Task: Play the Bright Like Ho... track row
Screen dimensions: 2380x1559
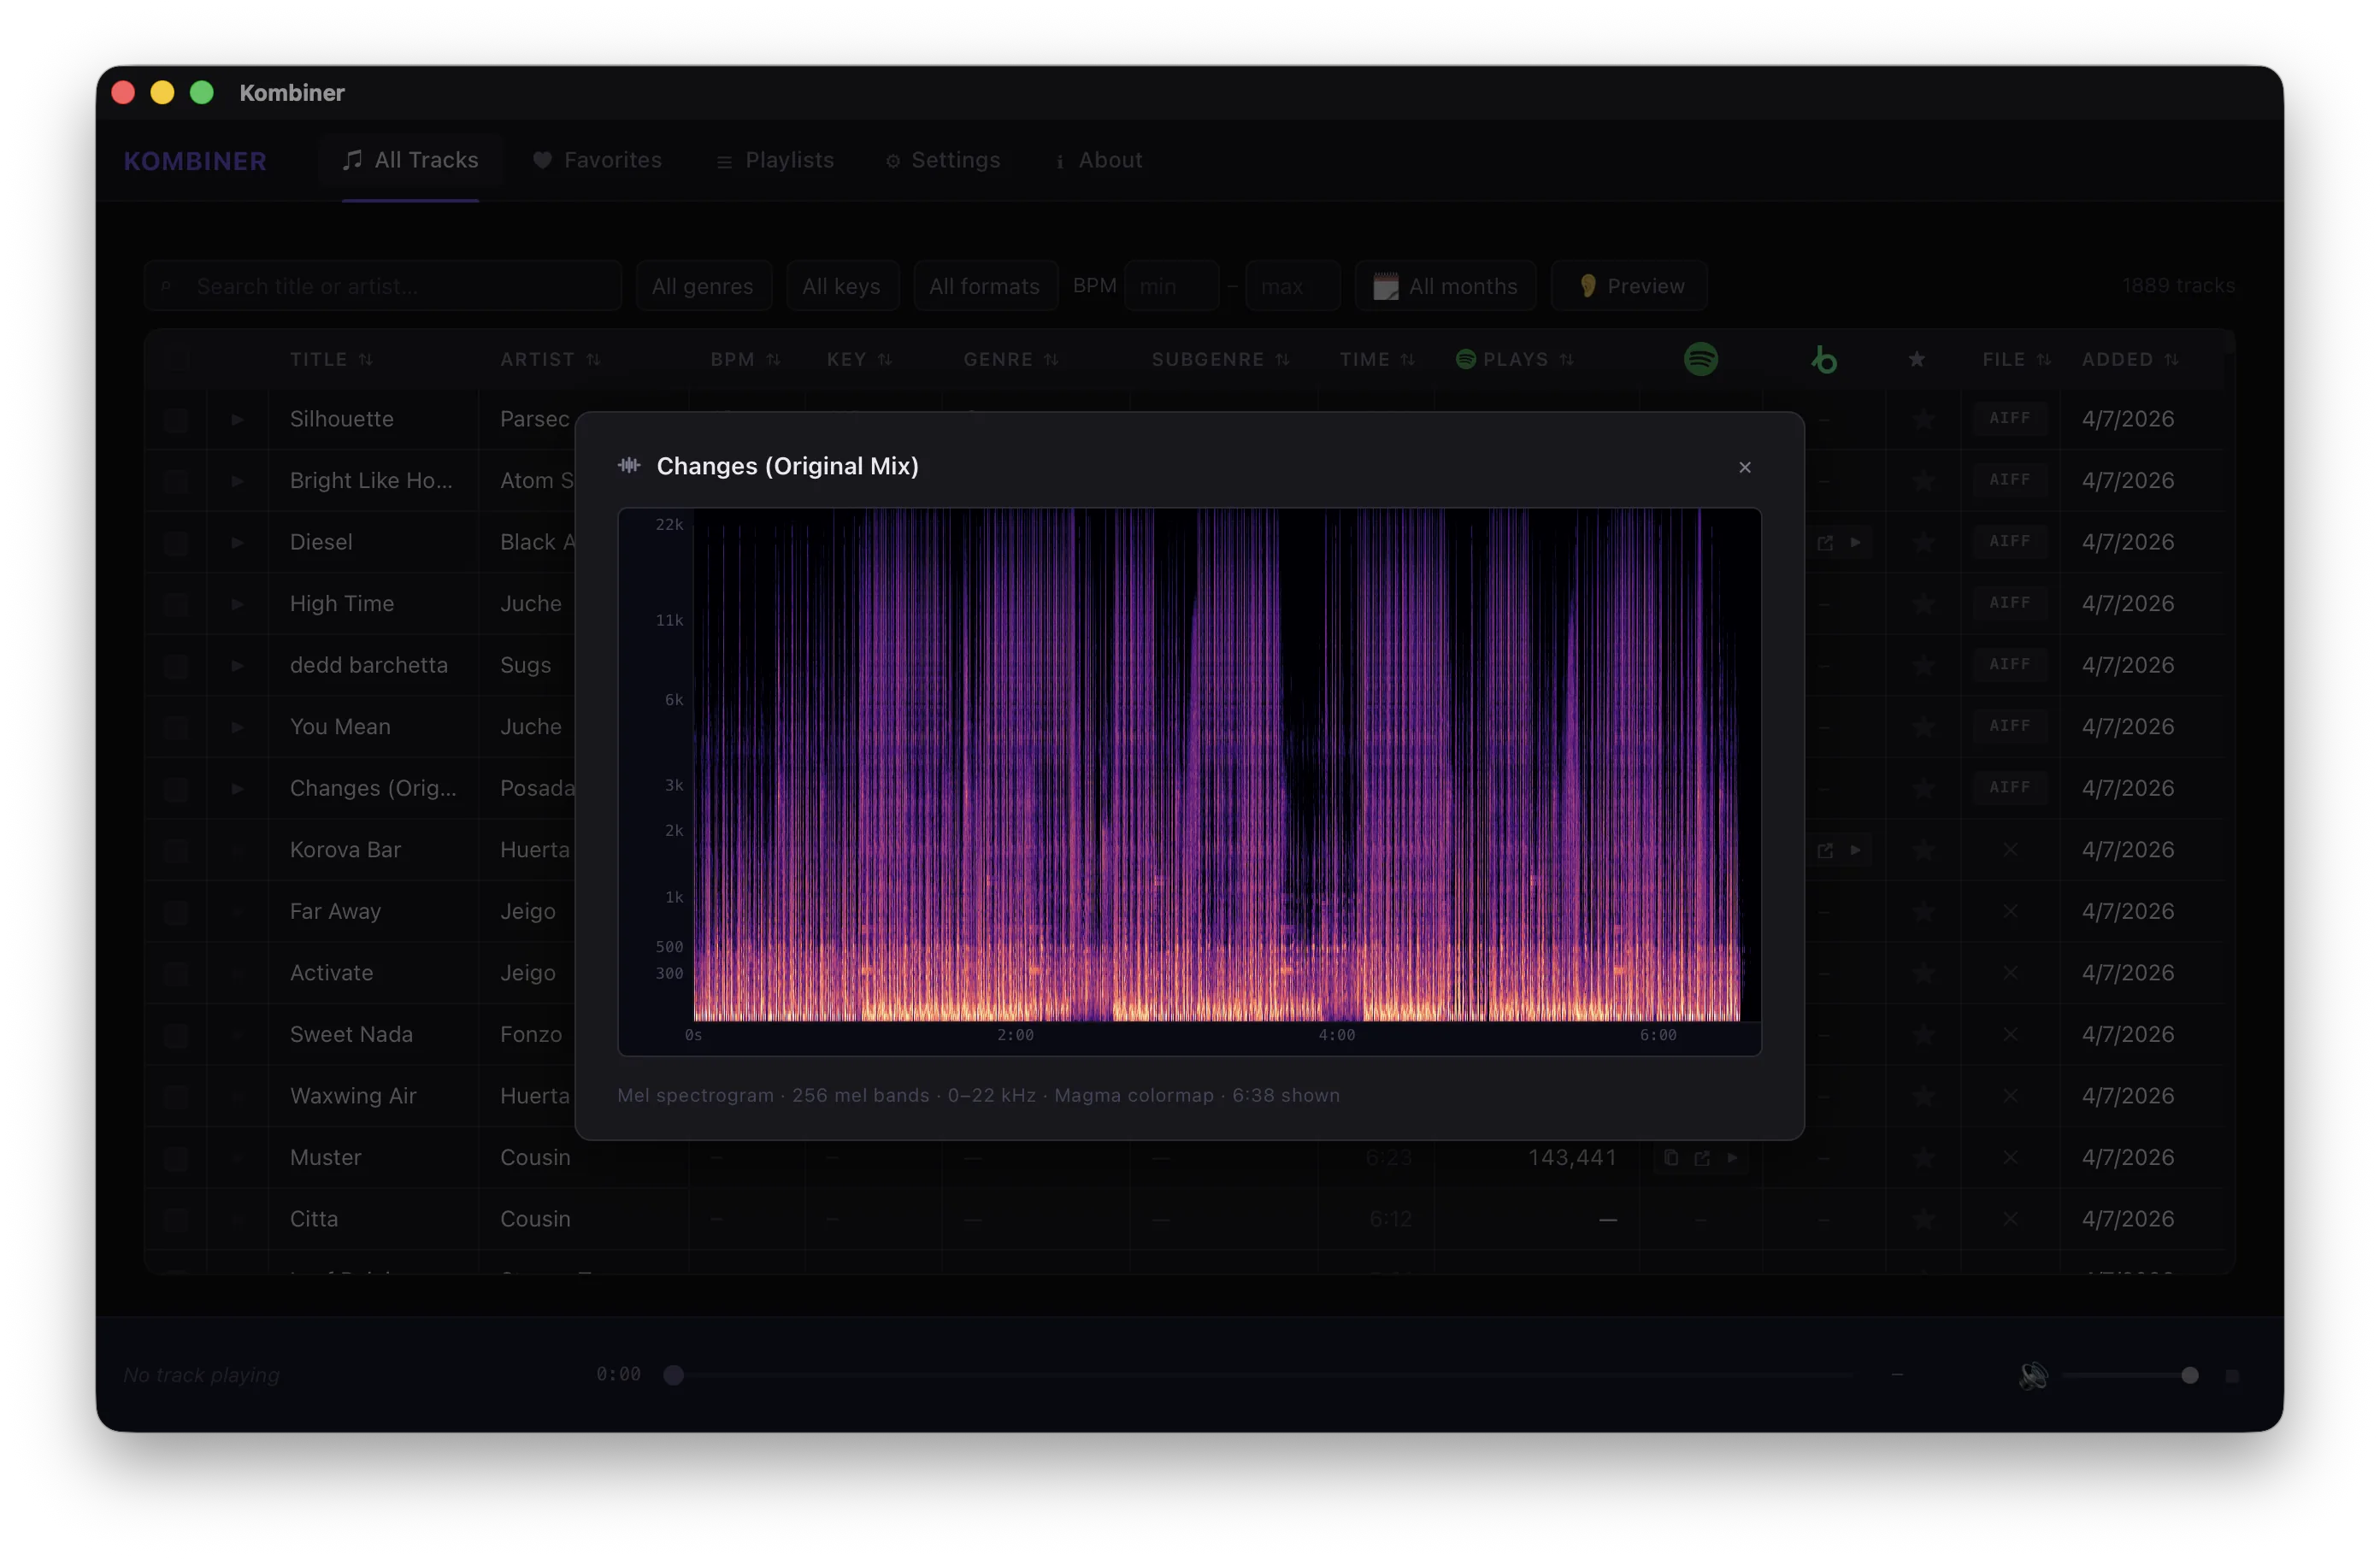Action: coord(237,481)
